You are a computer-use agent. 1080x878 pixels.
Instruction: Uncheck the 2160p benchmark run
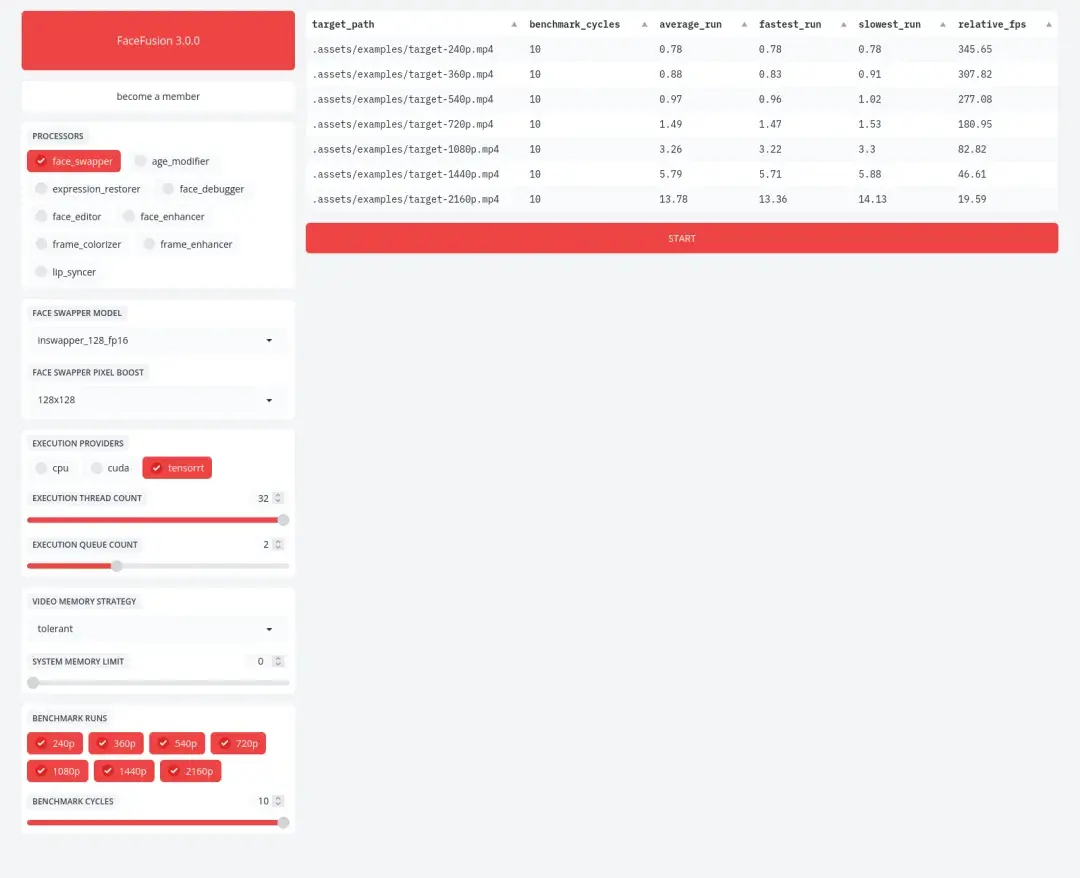[x=191, y=771]
